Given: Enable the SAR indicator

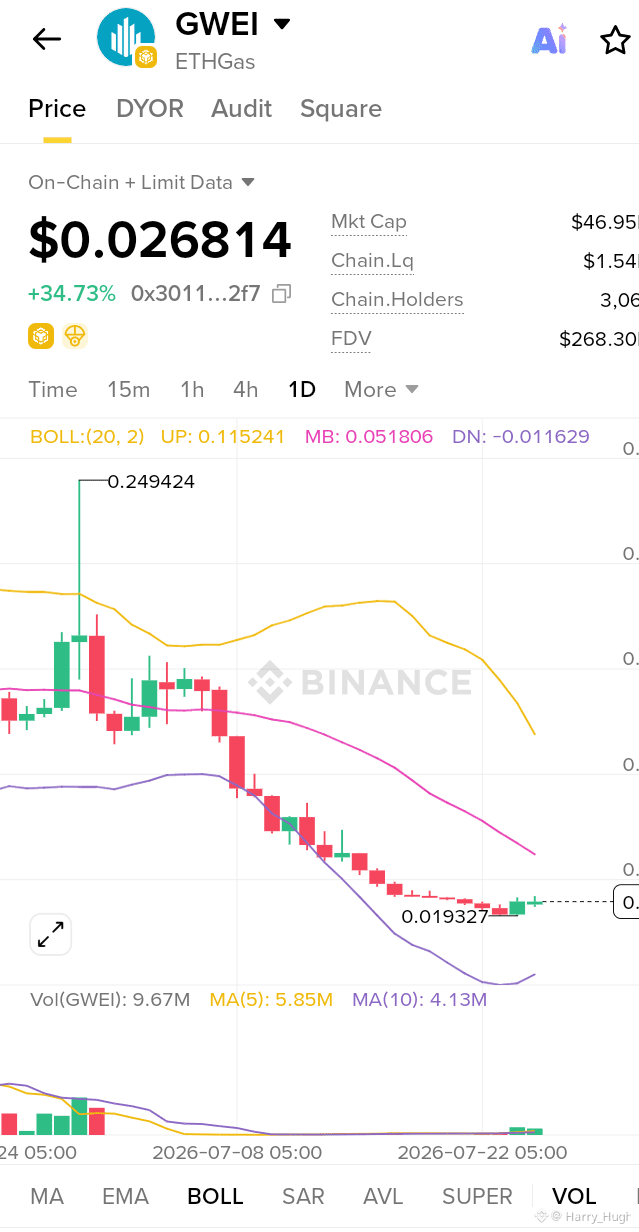Looking at the screenshot, I should click(x=303, y=1196).
